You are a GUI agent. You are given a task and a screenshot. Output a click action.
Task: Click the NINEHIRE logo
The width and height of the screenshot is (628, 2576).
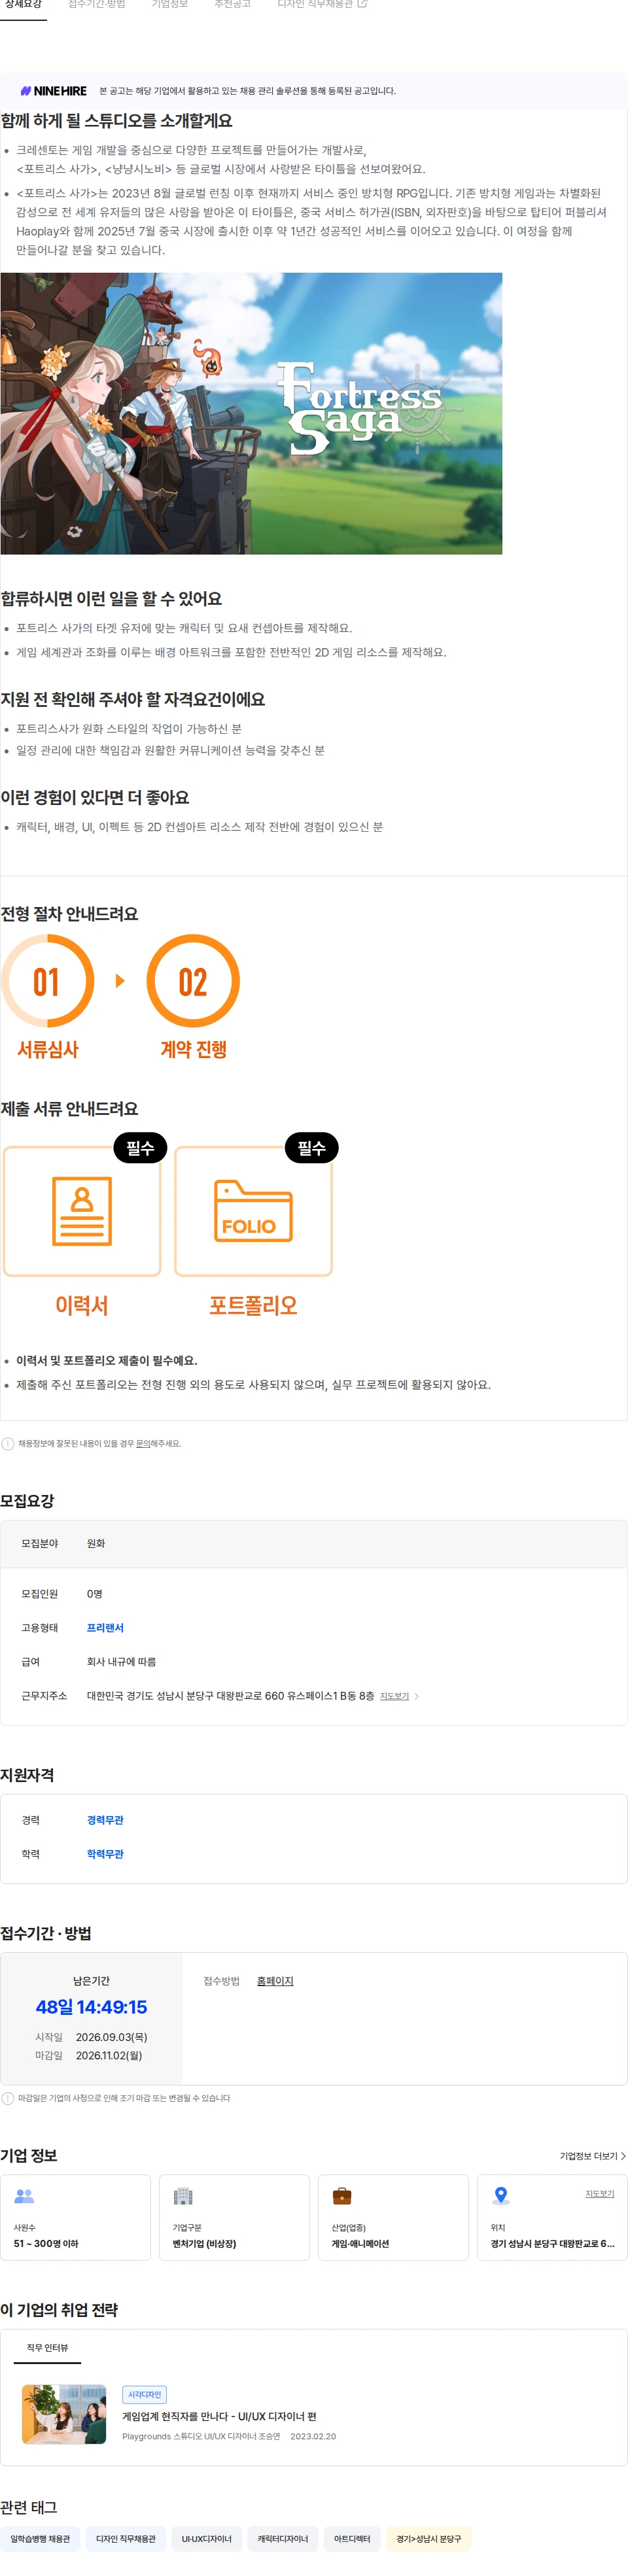click(54, 91)
